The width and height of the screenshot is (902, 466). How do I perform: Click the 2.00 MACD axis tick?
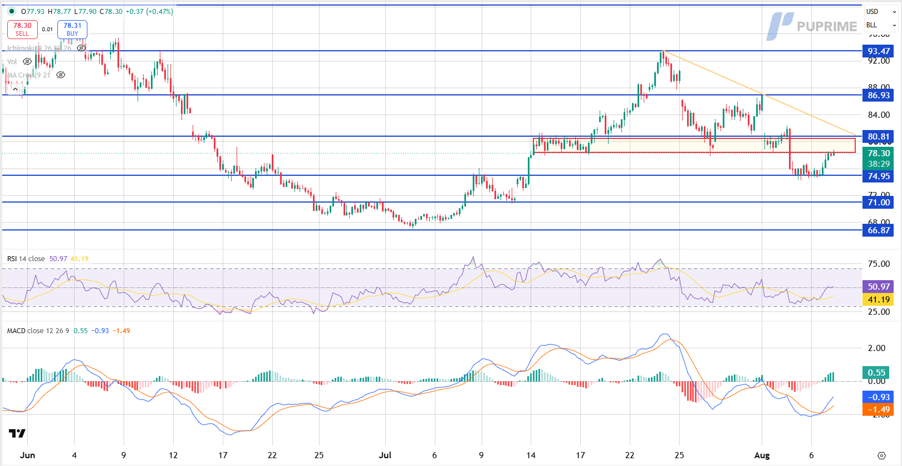(877, 348)
